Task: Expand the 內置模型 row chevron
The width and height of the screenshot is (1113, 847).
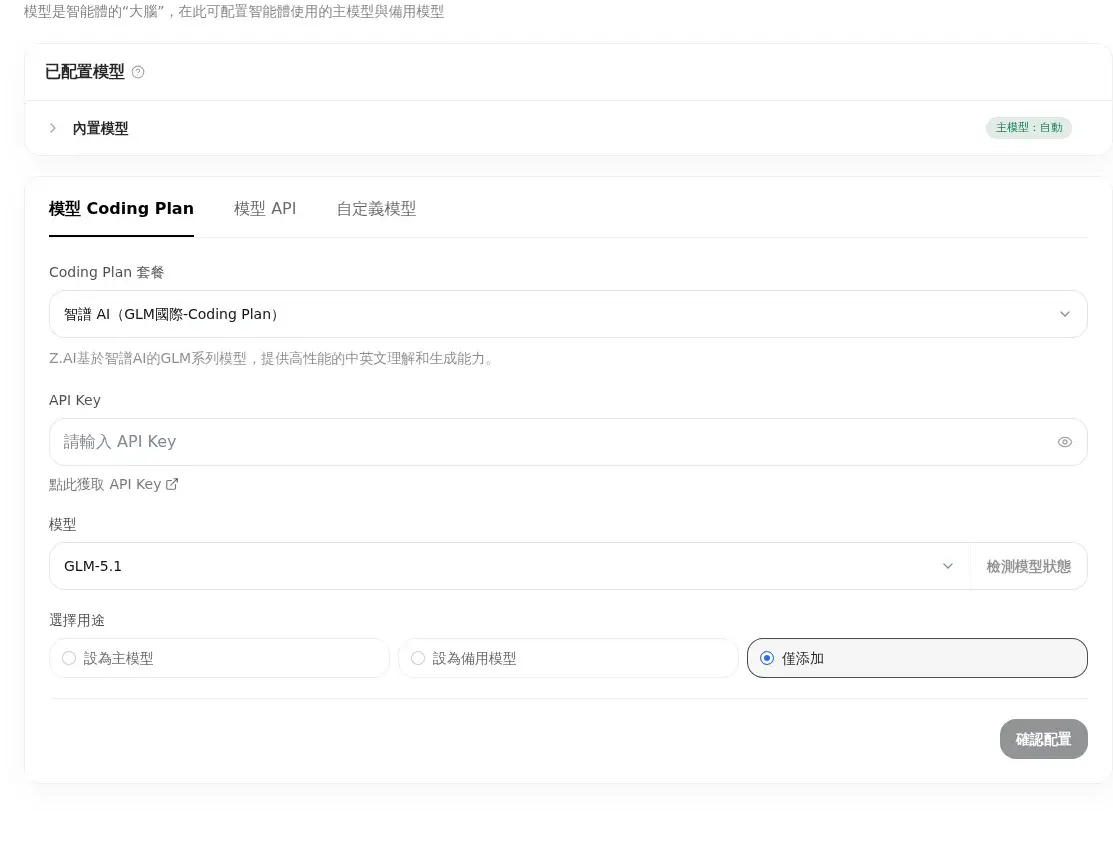Action: tap(53, 128)
